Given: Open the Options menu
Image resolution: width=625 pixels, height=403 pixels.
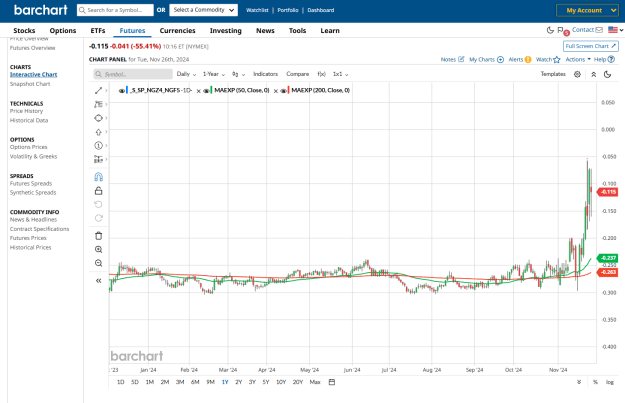Looking at the screenshot, I should (x=63, y=31).
